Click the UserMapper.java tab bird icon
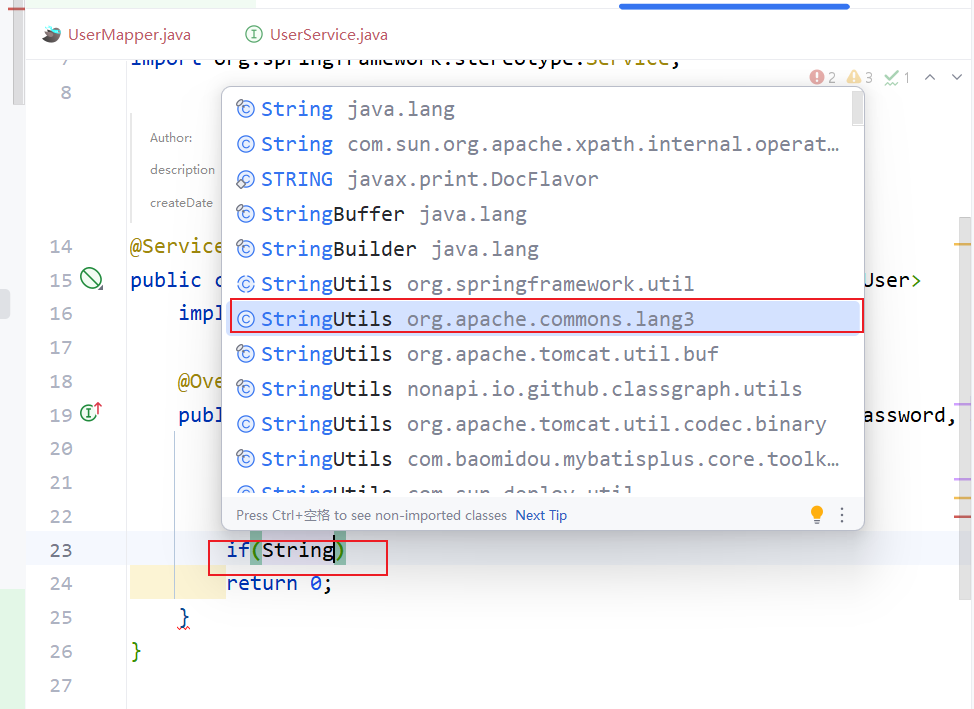This screenshot has width=974, height=709. pos(52,35)
